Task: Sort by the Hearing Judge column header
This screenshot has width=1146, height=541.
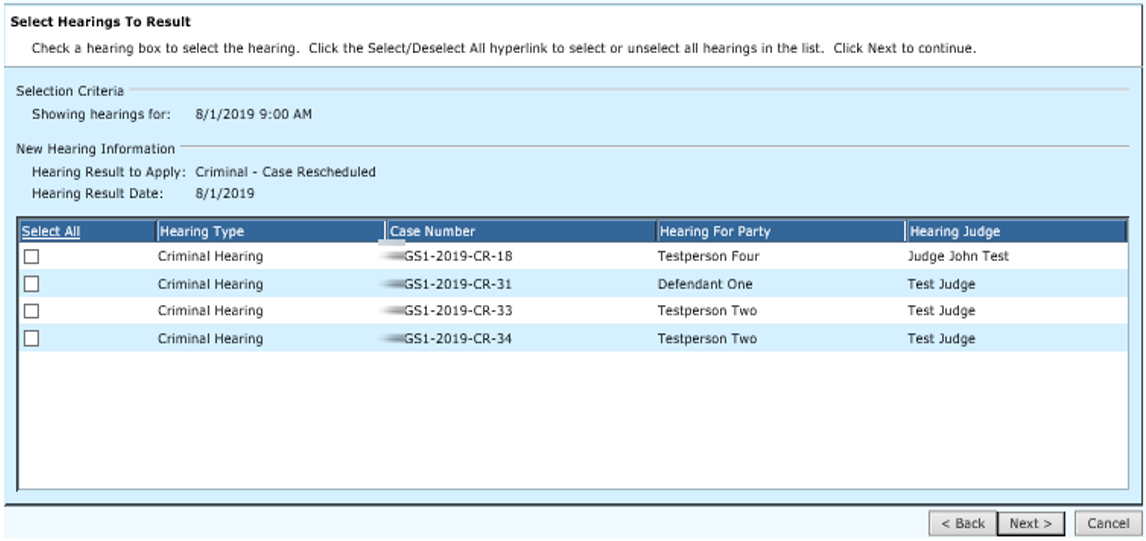Action: (x=954, y=232)
